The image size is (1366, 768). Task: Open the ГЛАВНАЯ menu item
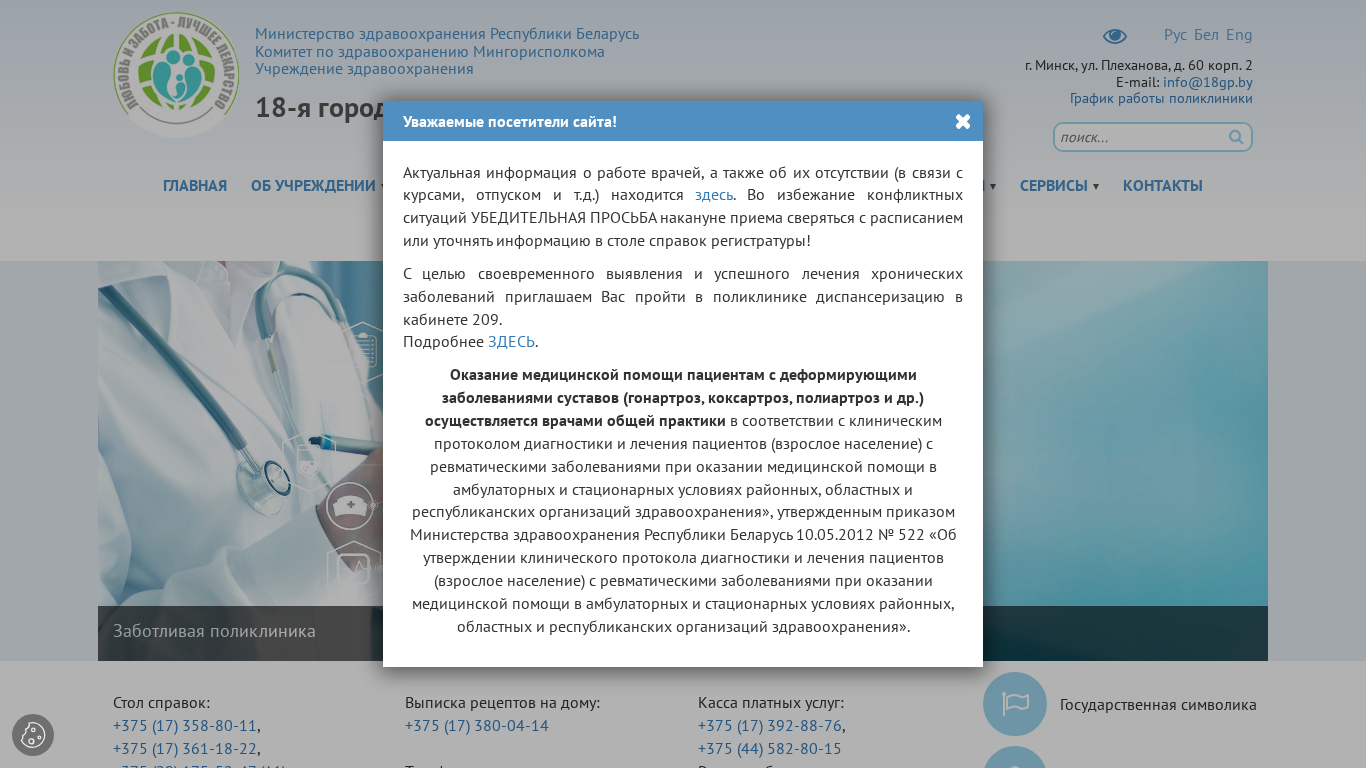click(195, 186)
